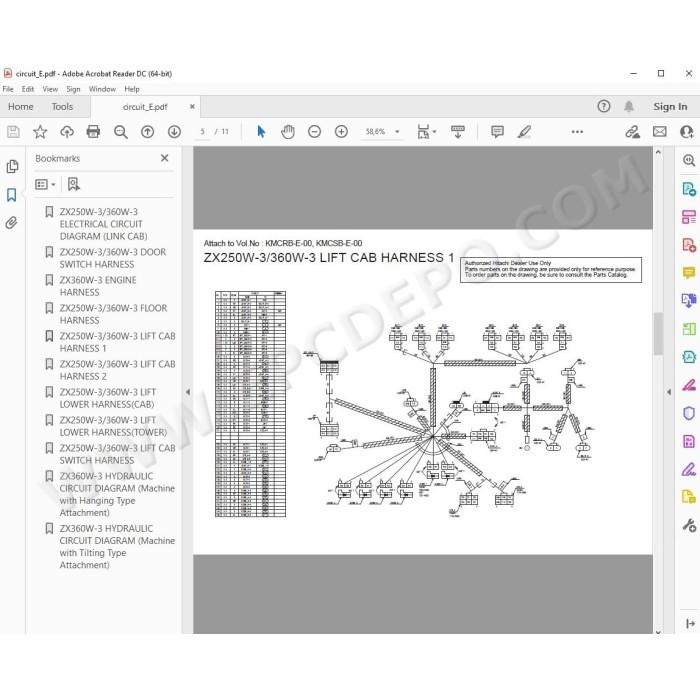Select the highlighter pen tool
The image size is (700, 700).
tap(525, 132)
